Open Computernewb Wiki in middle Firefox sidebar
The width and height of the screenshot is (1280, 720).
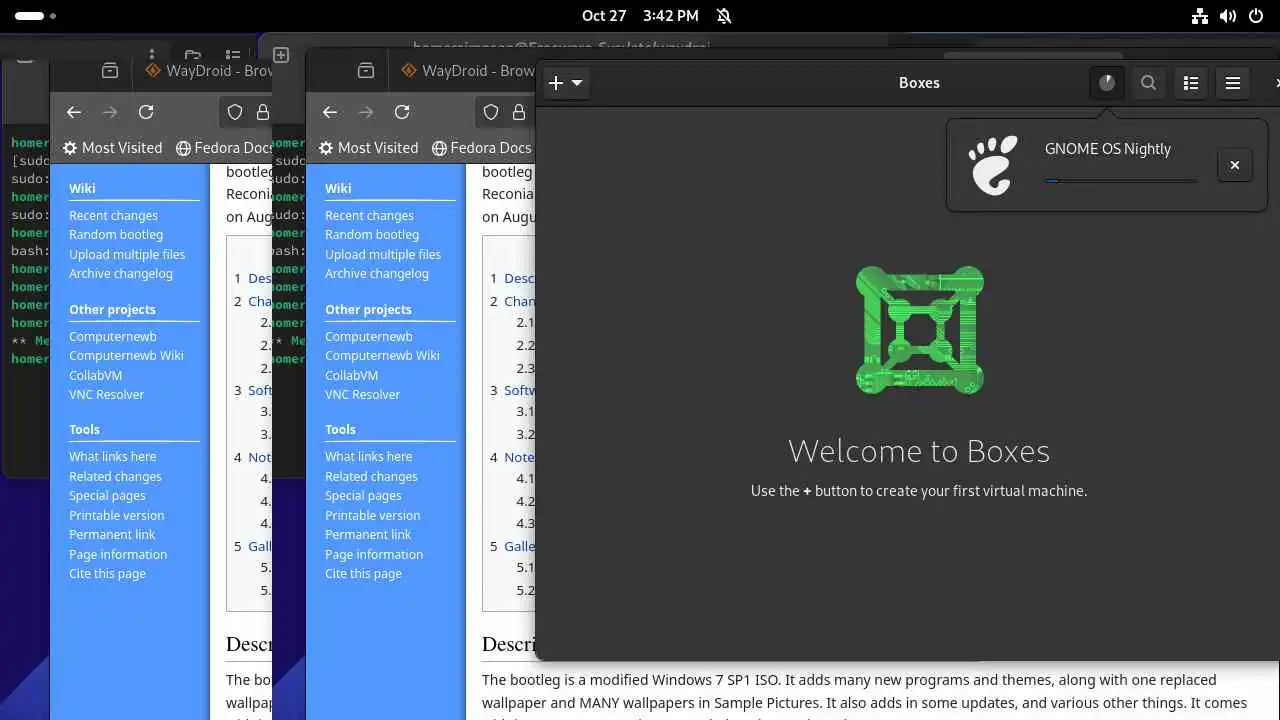tap(382, 356)
